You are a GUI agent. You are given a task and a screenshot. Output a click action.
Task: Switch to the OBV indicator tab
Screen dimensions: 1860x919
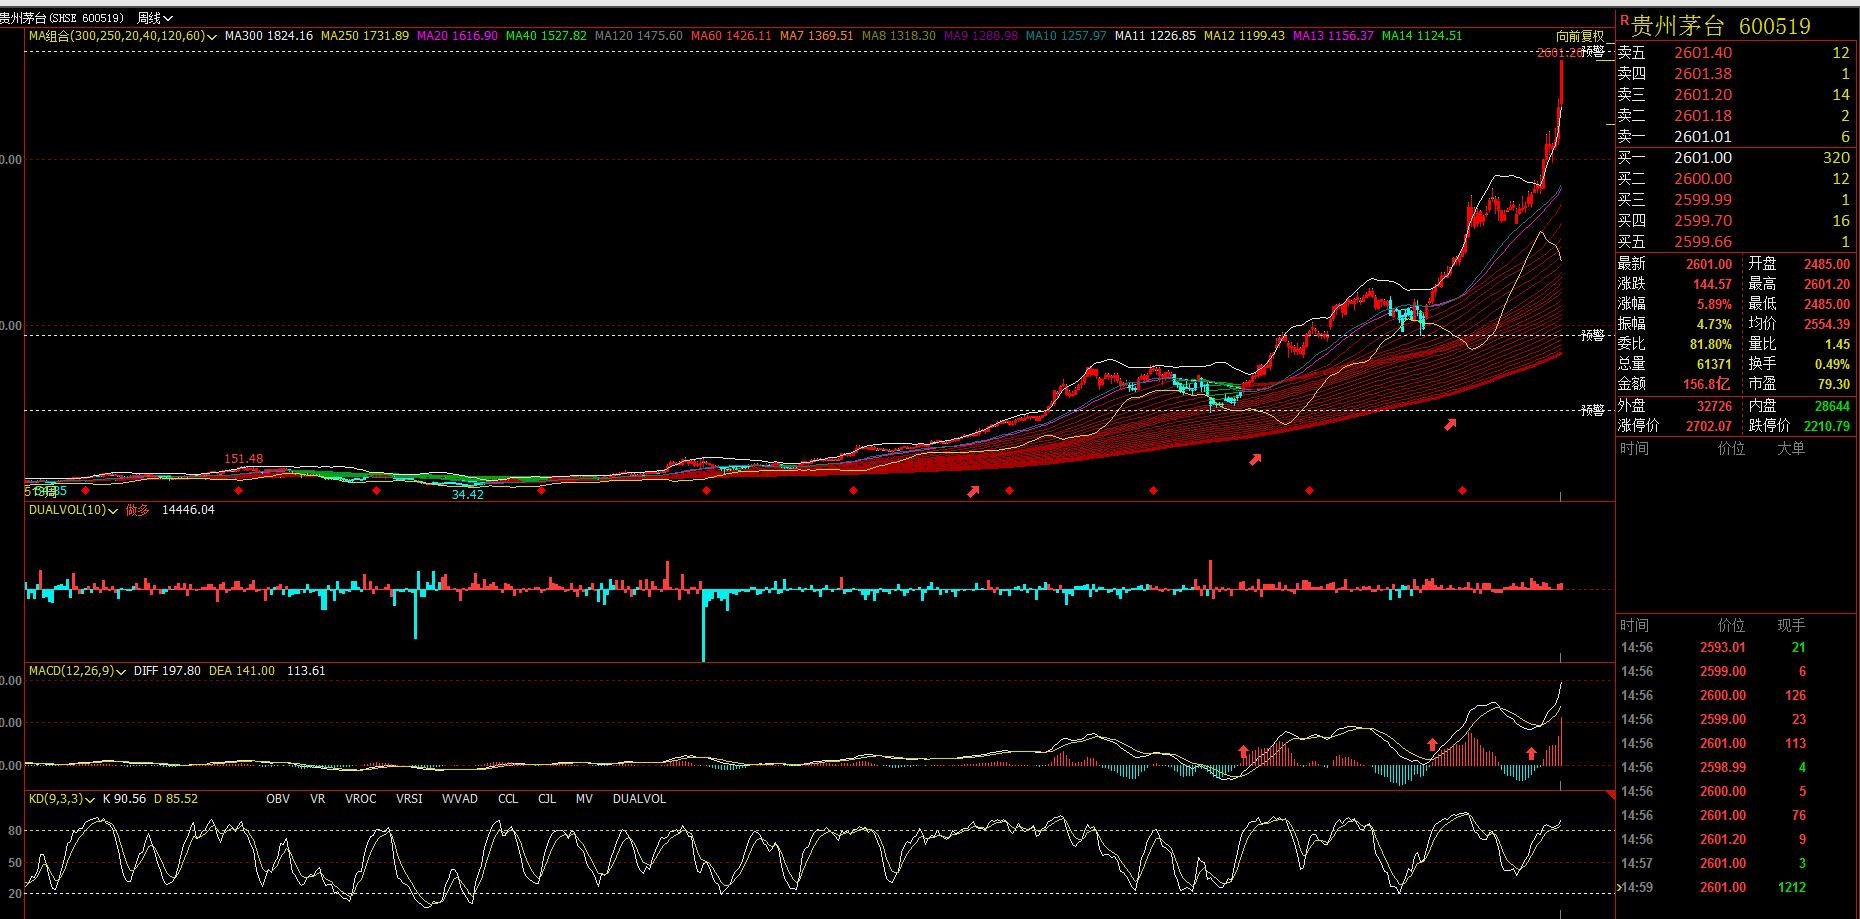278,799
